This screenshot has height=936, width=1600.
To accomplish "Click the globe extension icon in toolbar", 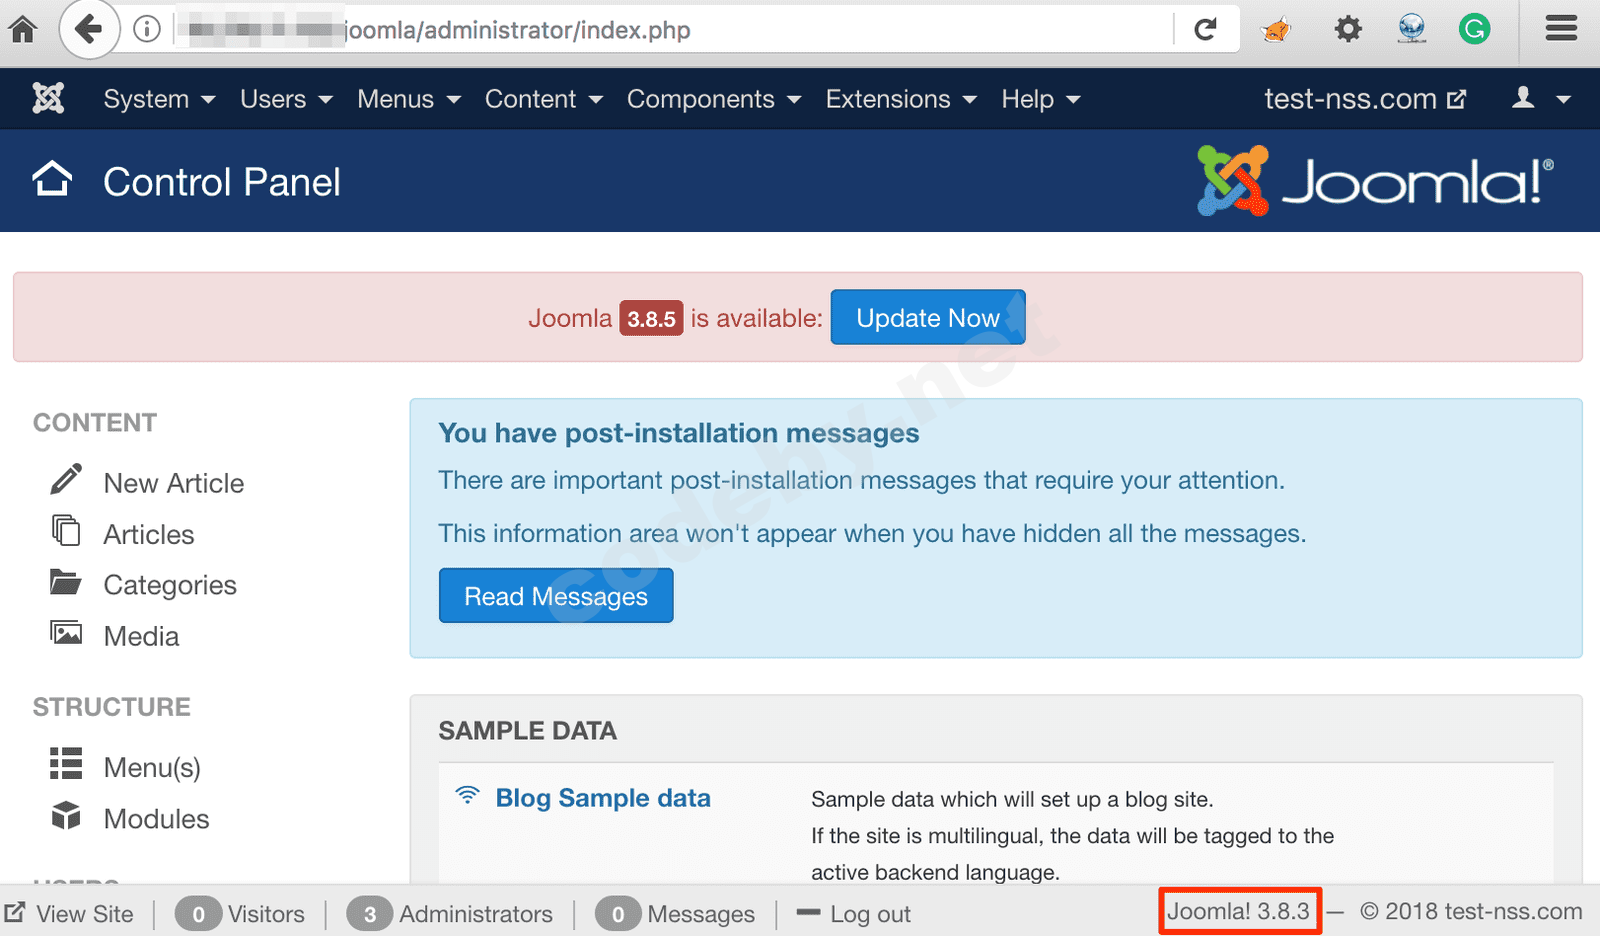I will pos(1412,29).
